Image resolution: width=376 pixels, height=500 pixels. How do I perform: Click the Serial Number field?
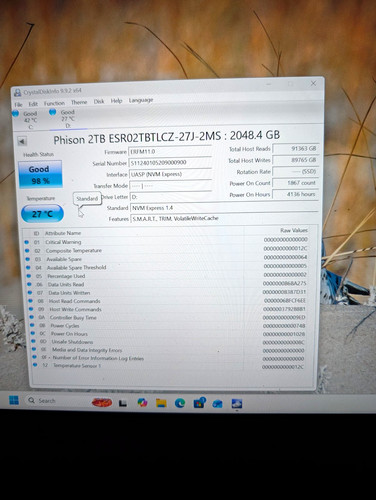point(170,163)
